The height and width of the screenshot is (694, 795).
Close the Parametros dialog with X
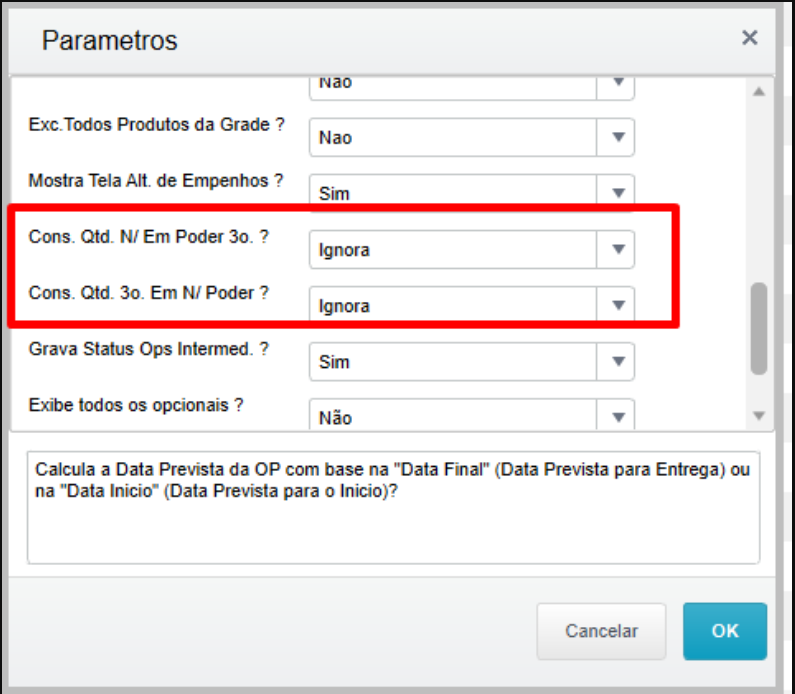[x=749, y=38]
